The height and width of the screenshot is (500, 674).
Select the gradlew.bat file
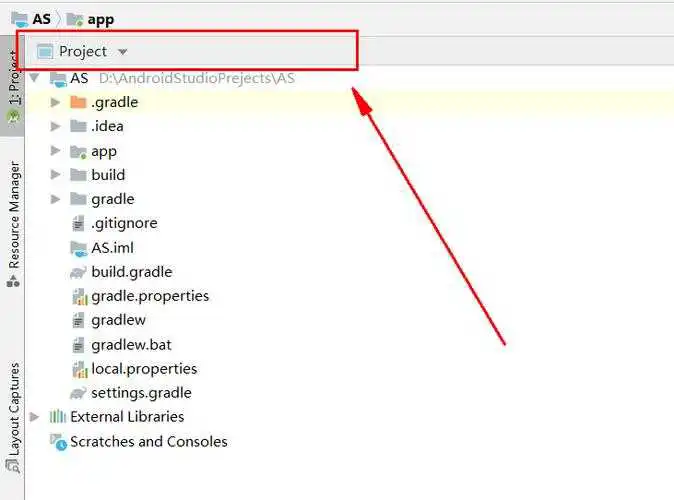point(131,345)
